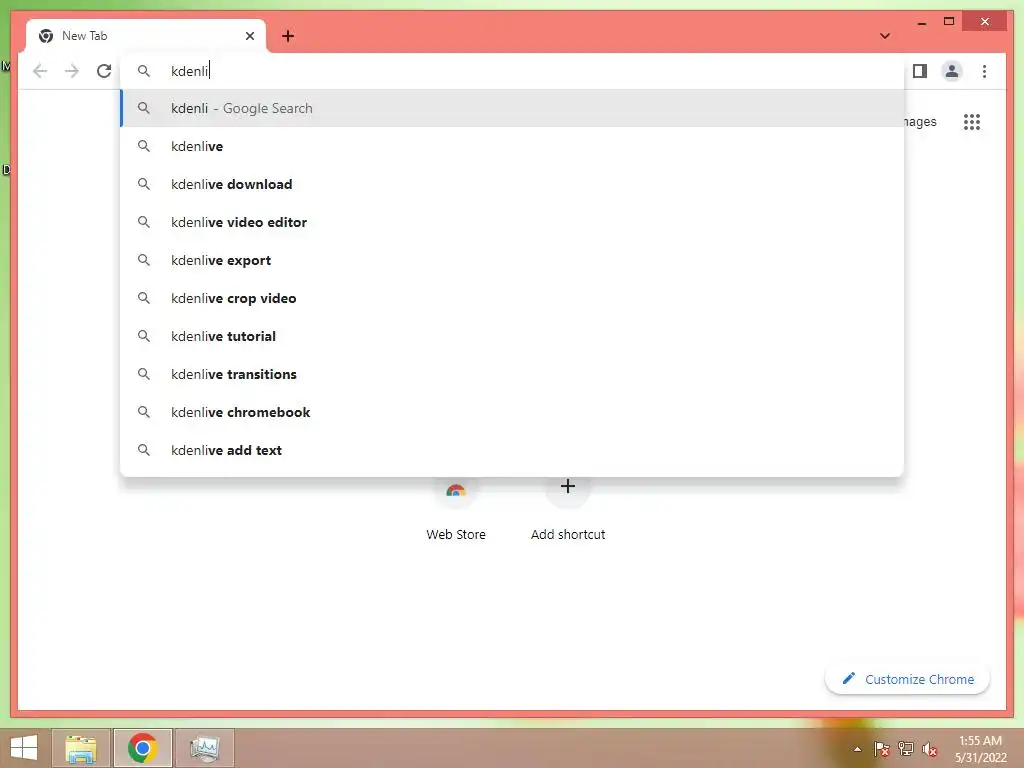This screenshot has height=768, width=1024.
Task: Open the system monitor taskbar app
Action: [204, 748]
